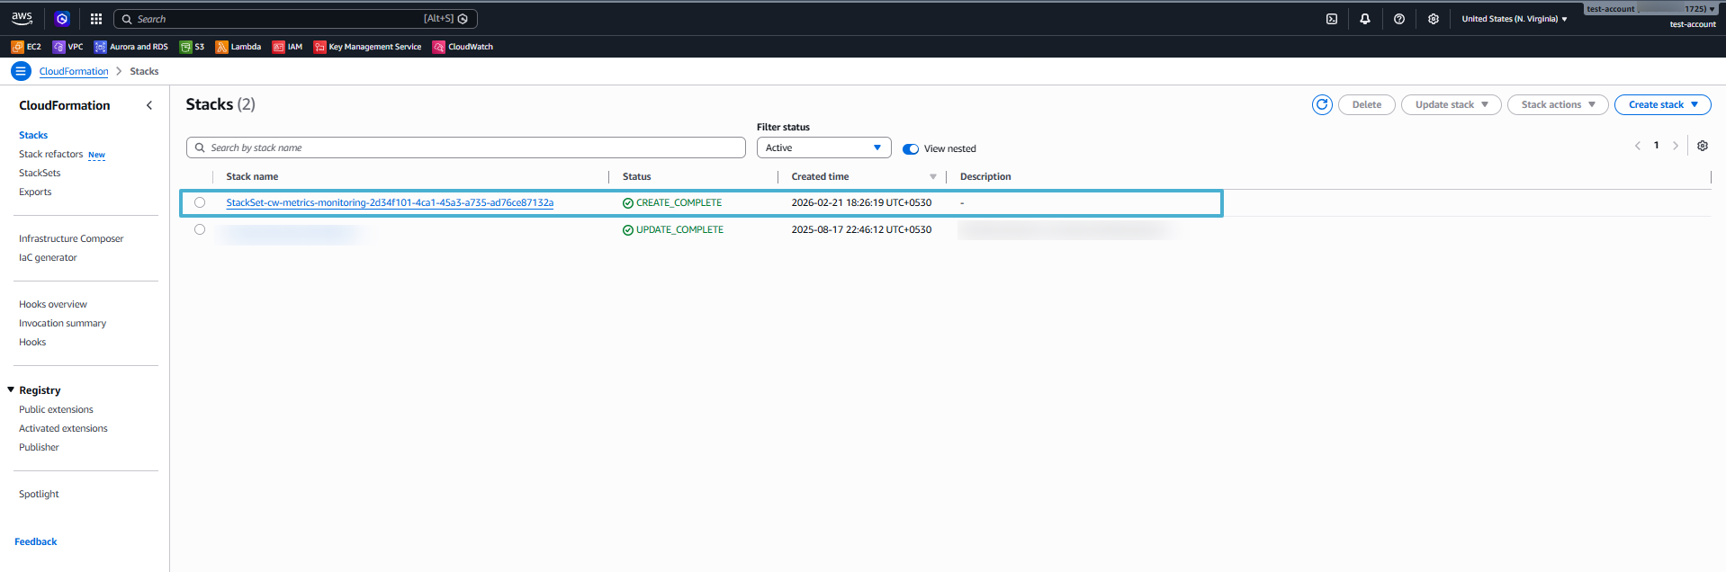
Task: Open the Filter status Active dropdown
Action: tap(823, 148)
